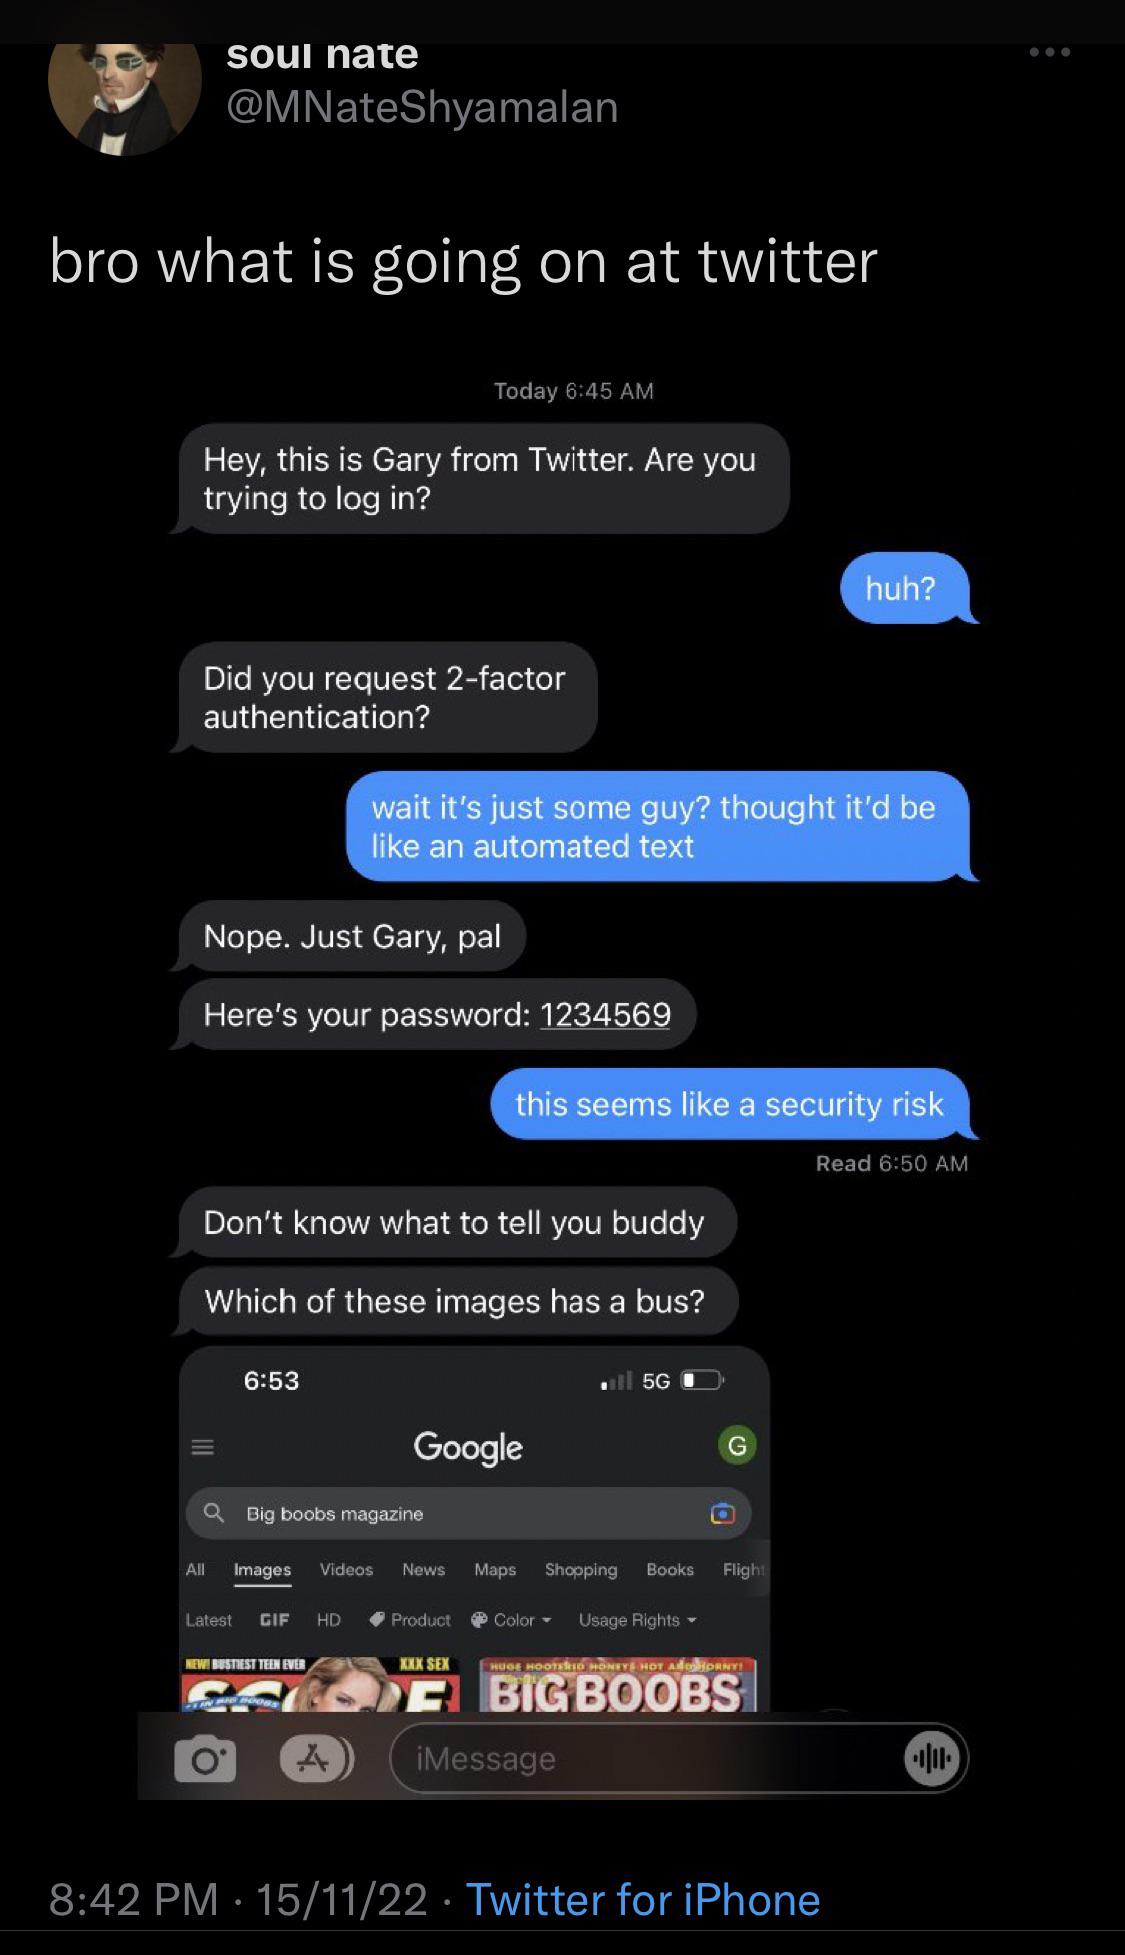Tap the @MNateShyamalan handle
Image resolution: width=1125 pixels, height=1955 pixels.
tap(422, 107)
